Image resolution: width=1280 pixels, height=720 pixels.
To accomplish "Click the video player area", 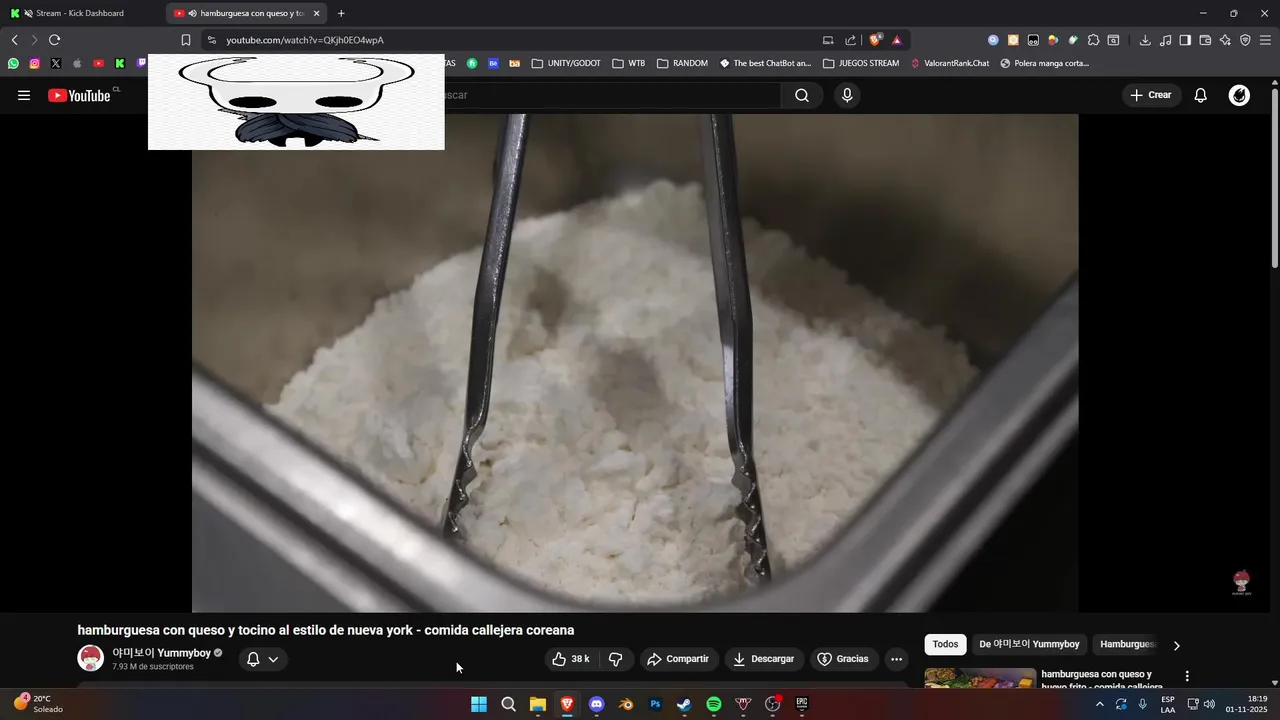I will point(635,363).
